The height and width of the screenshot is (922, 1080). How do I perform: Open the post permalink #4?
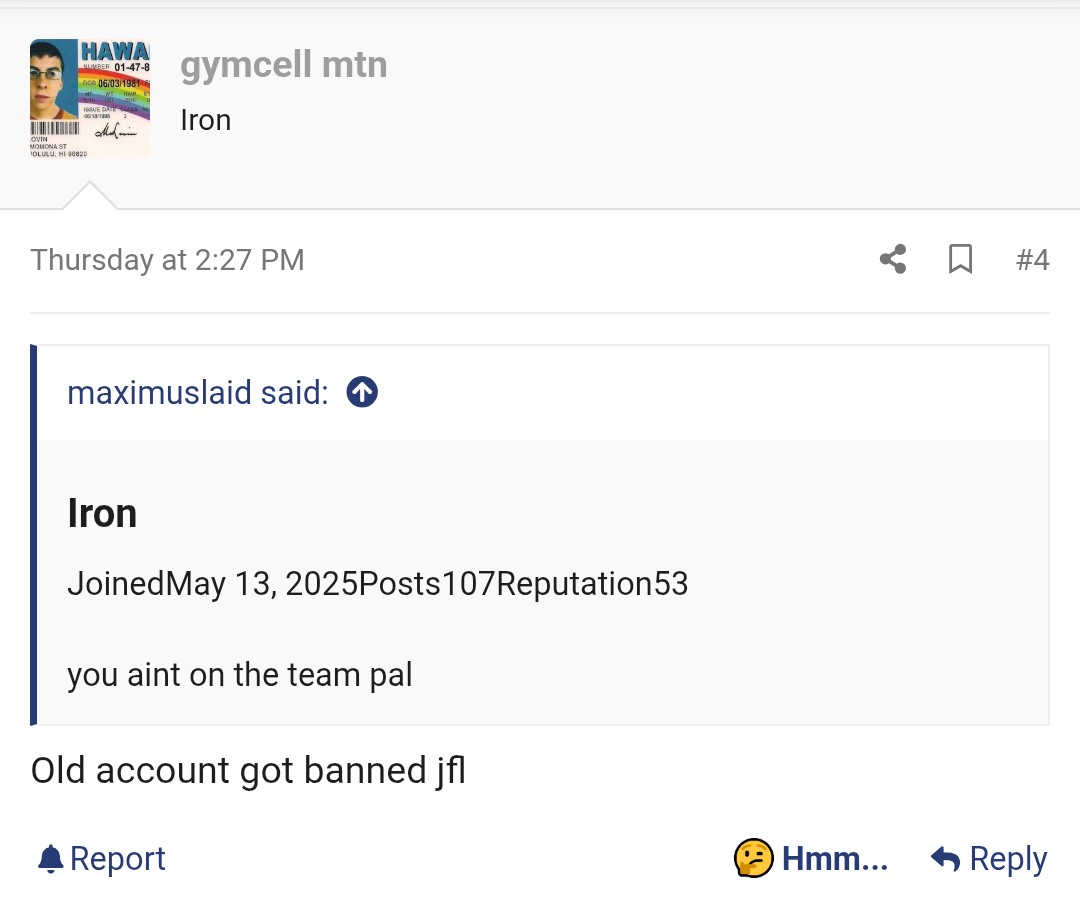coord(1032,260)
